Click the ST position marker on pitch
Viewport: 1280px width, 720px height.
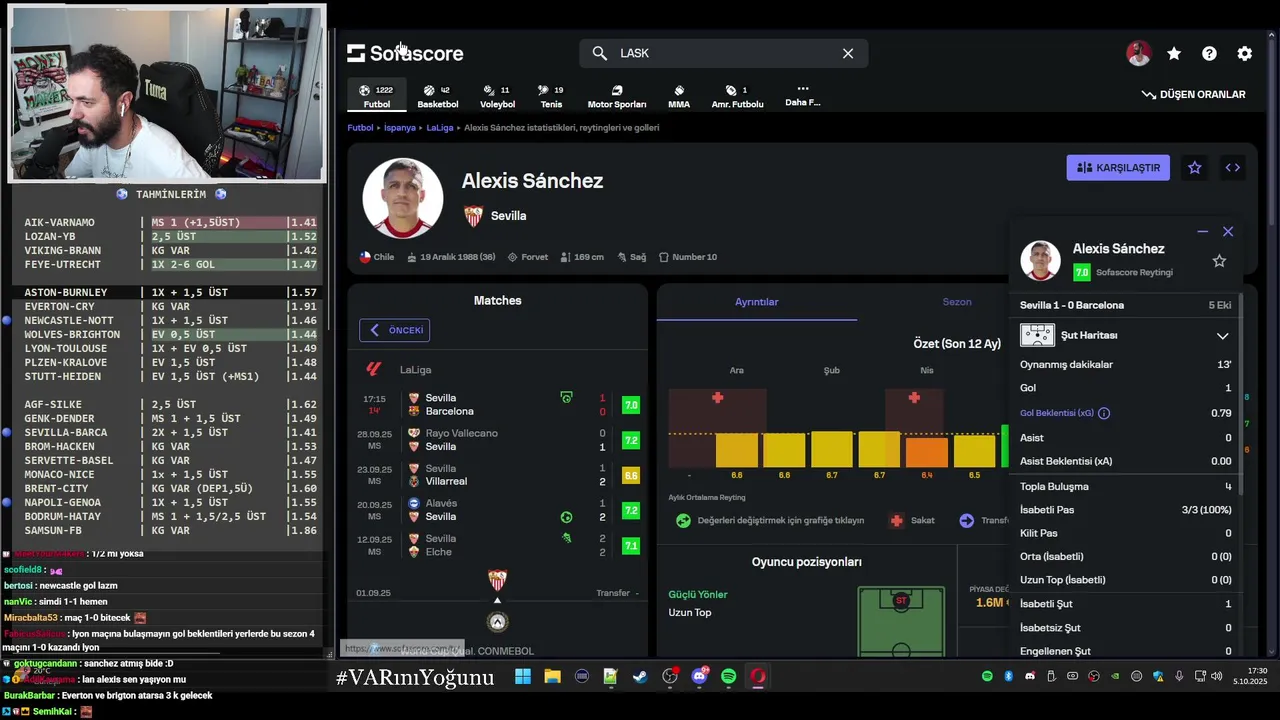coord(901,601)
